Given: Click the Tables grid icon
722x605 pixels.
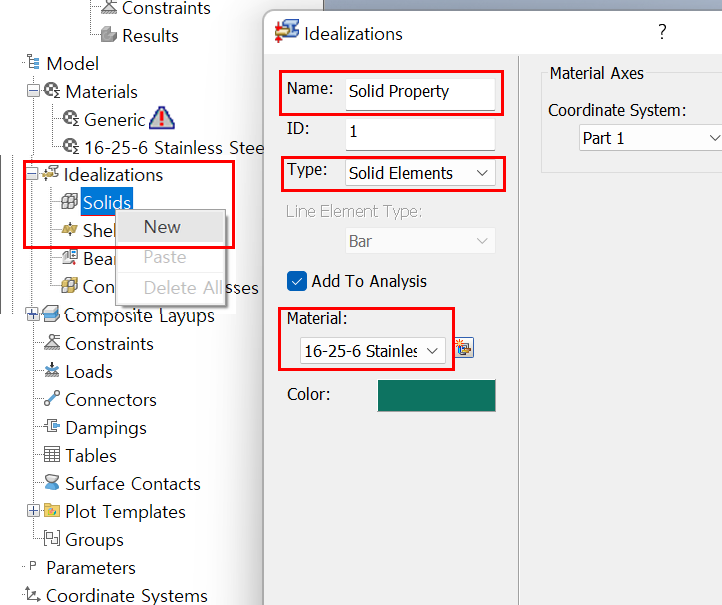Looking at the screenshot, I should (x=52, y=456).
